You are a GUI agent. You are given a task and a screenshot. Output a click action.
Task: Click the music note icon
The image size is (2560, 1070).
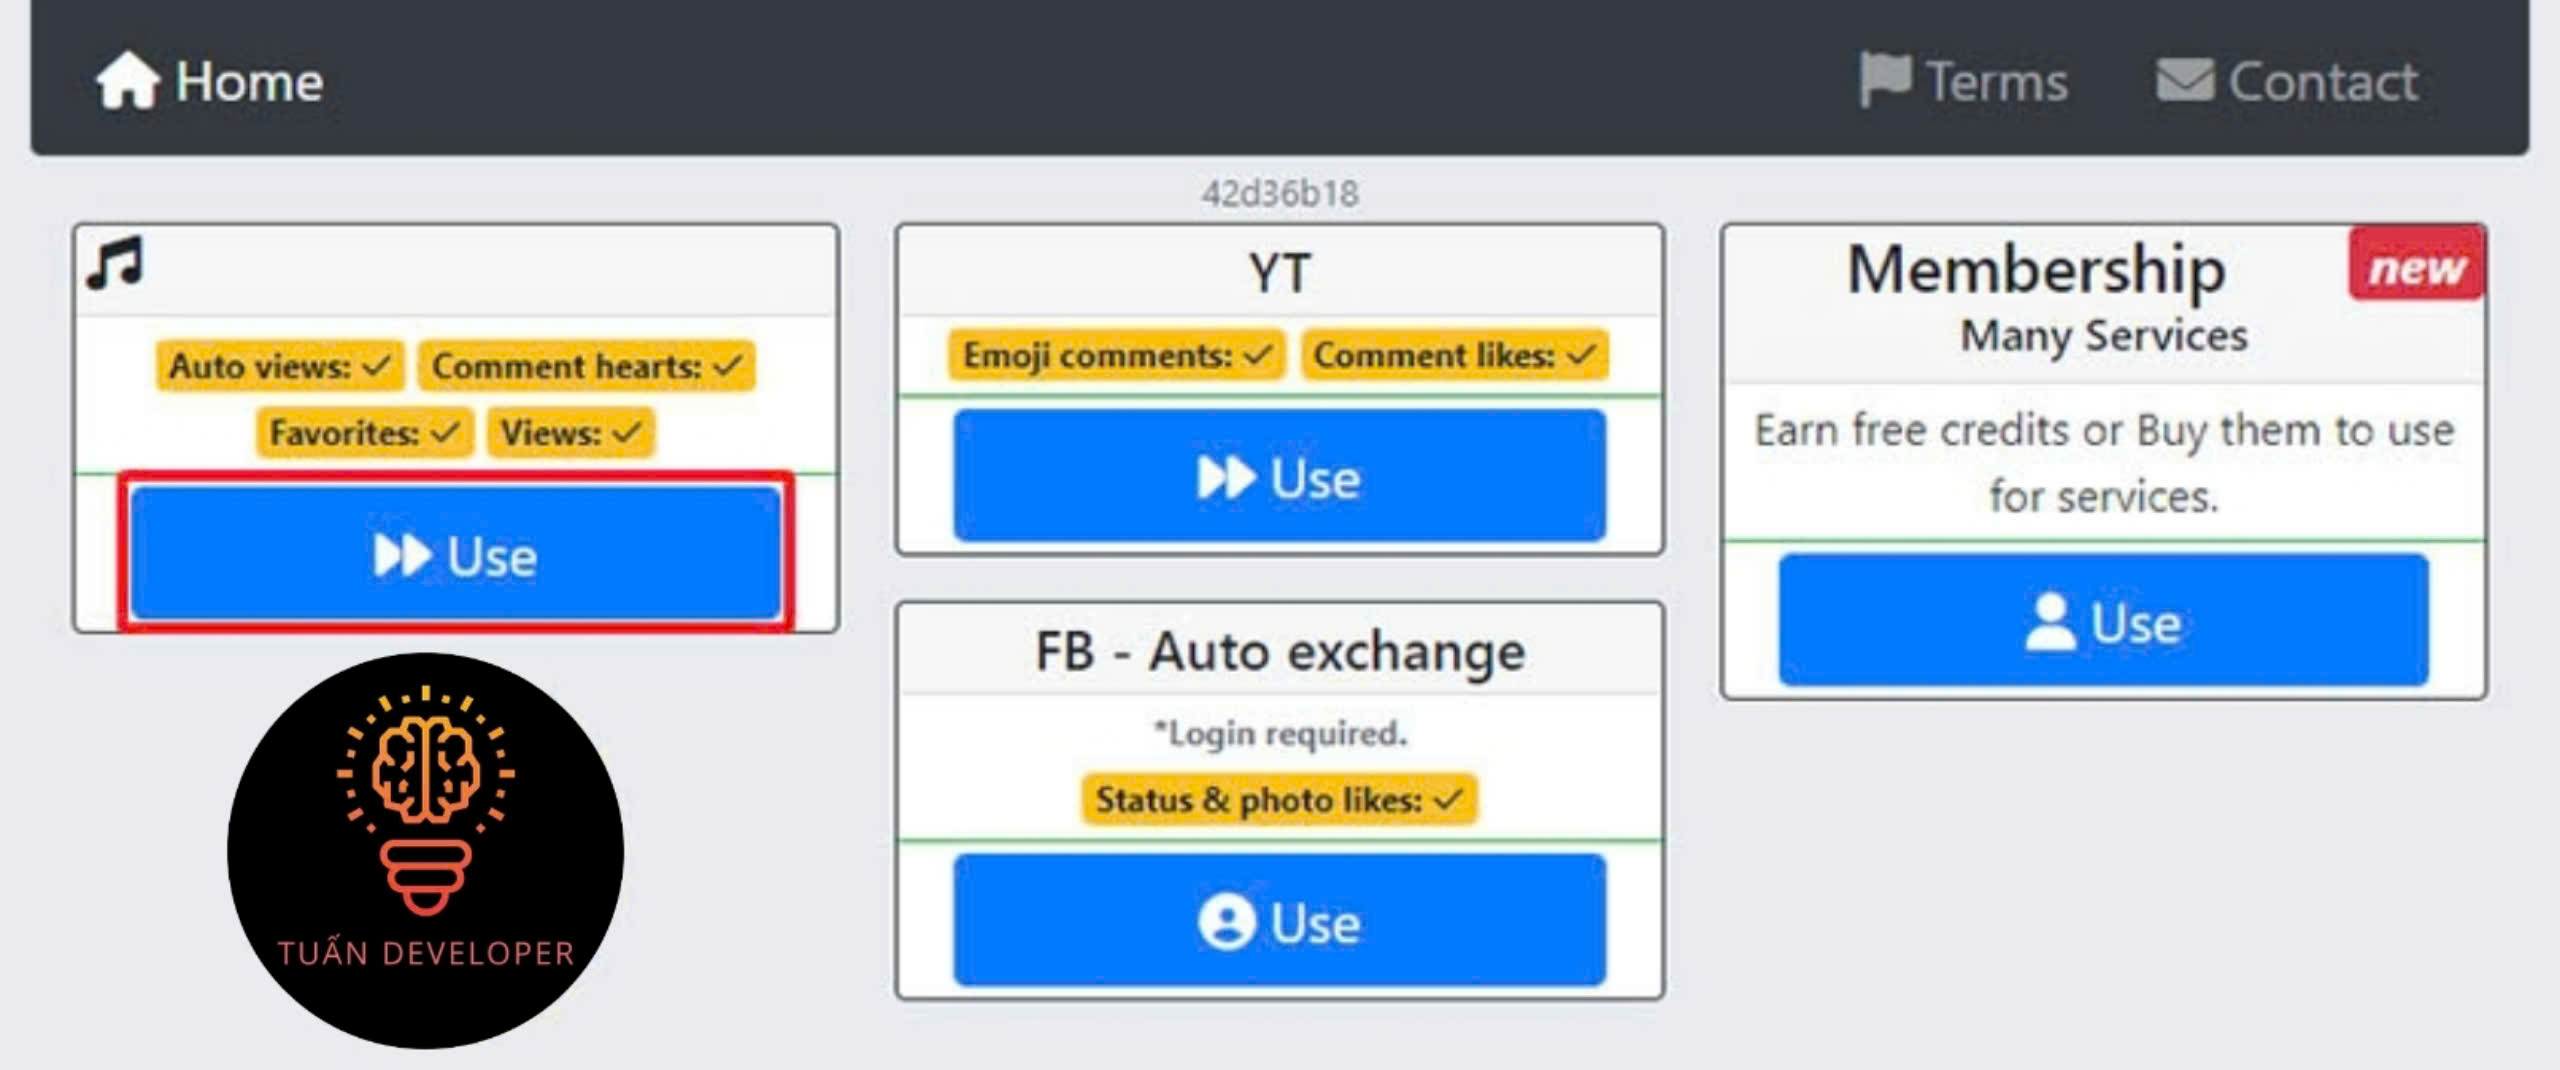tap(115, 264)
